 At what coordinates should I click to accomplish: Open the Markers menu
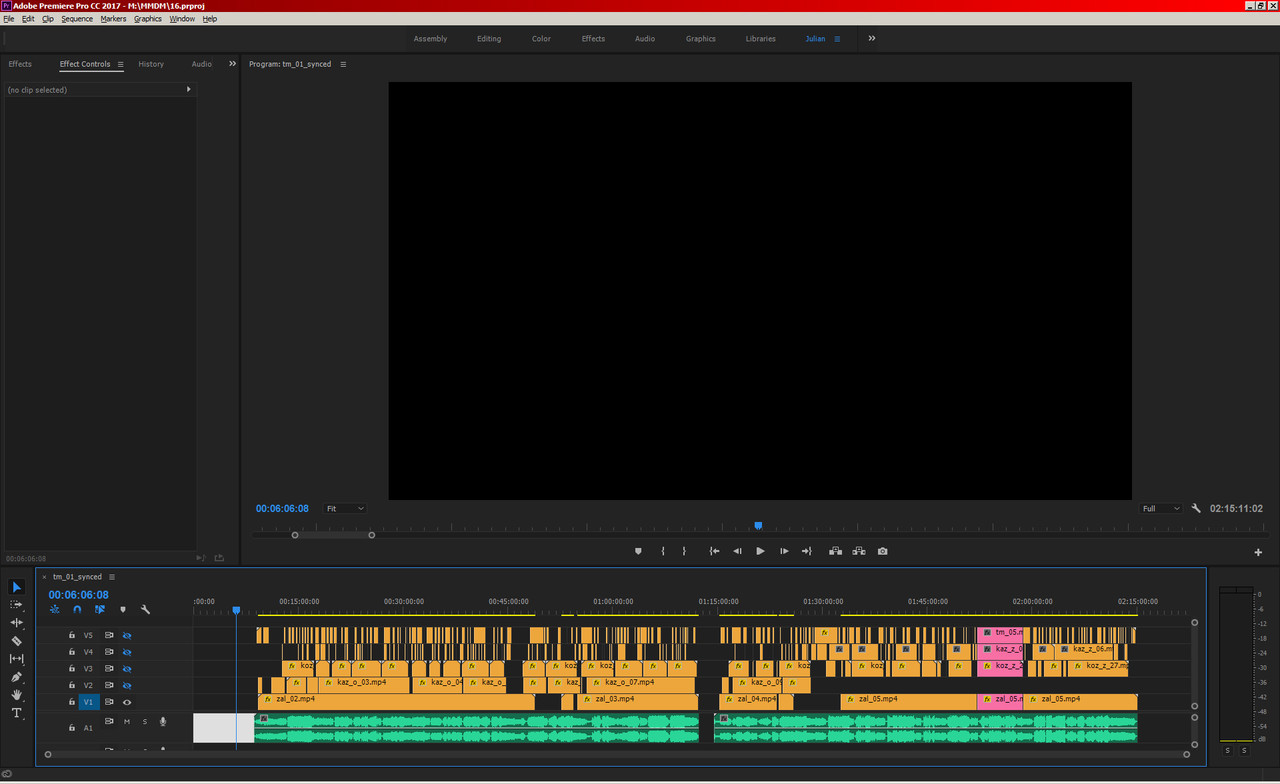point(113,19)
